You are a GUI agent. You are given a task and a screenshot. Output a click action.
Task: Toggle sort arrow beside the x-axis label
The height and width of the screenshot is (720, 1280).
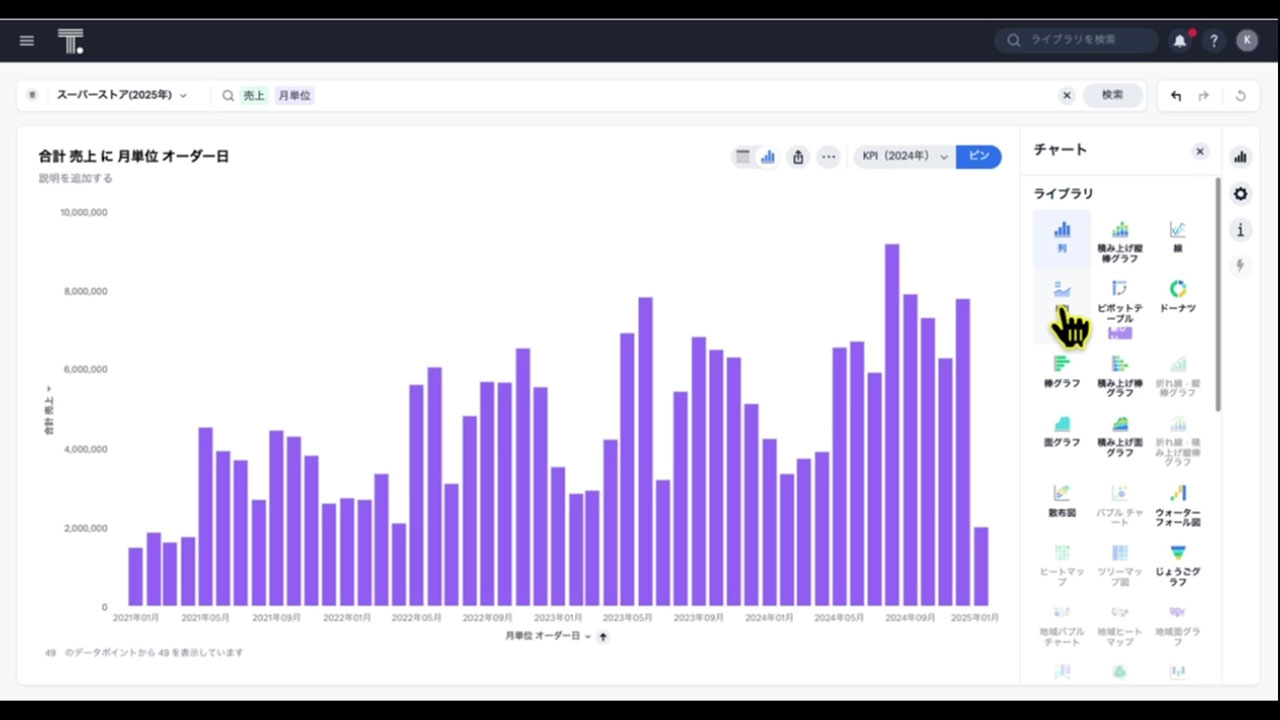coord(603,636)
